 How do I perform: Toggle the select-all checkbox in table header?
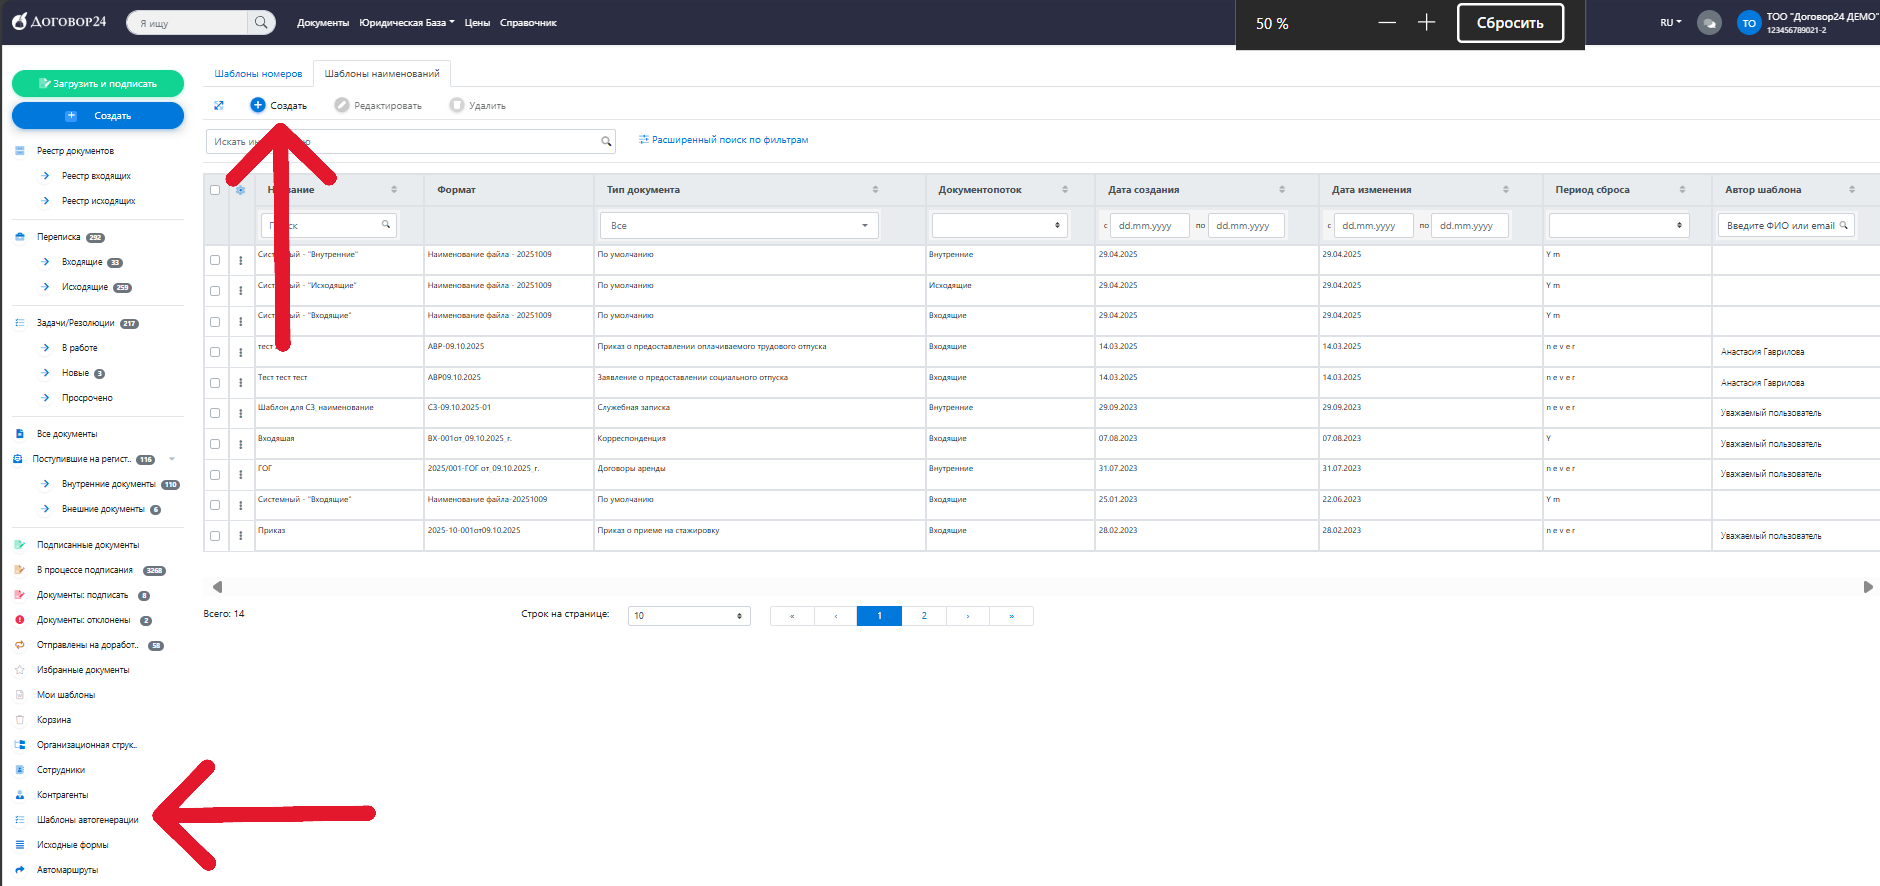click(x=215, y=190)
